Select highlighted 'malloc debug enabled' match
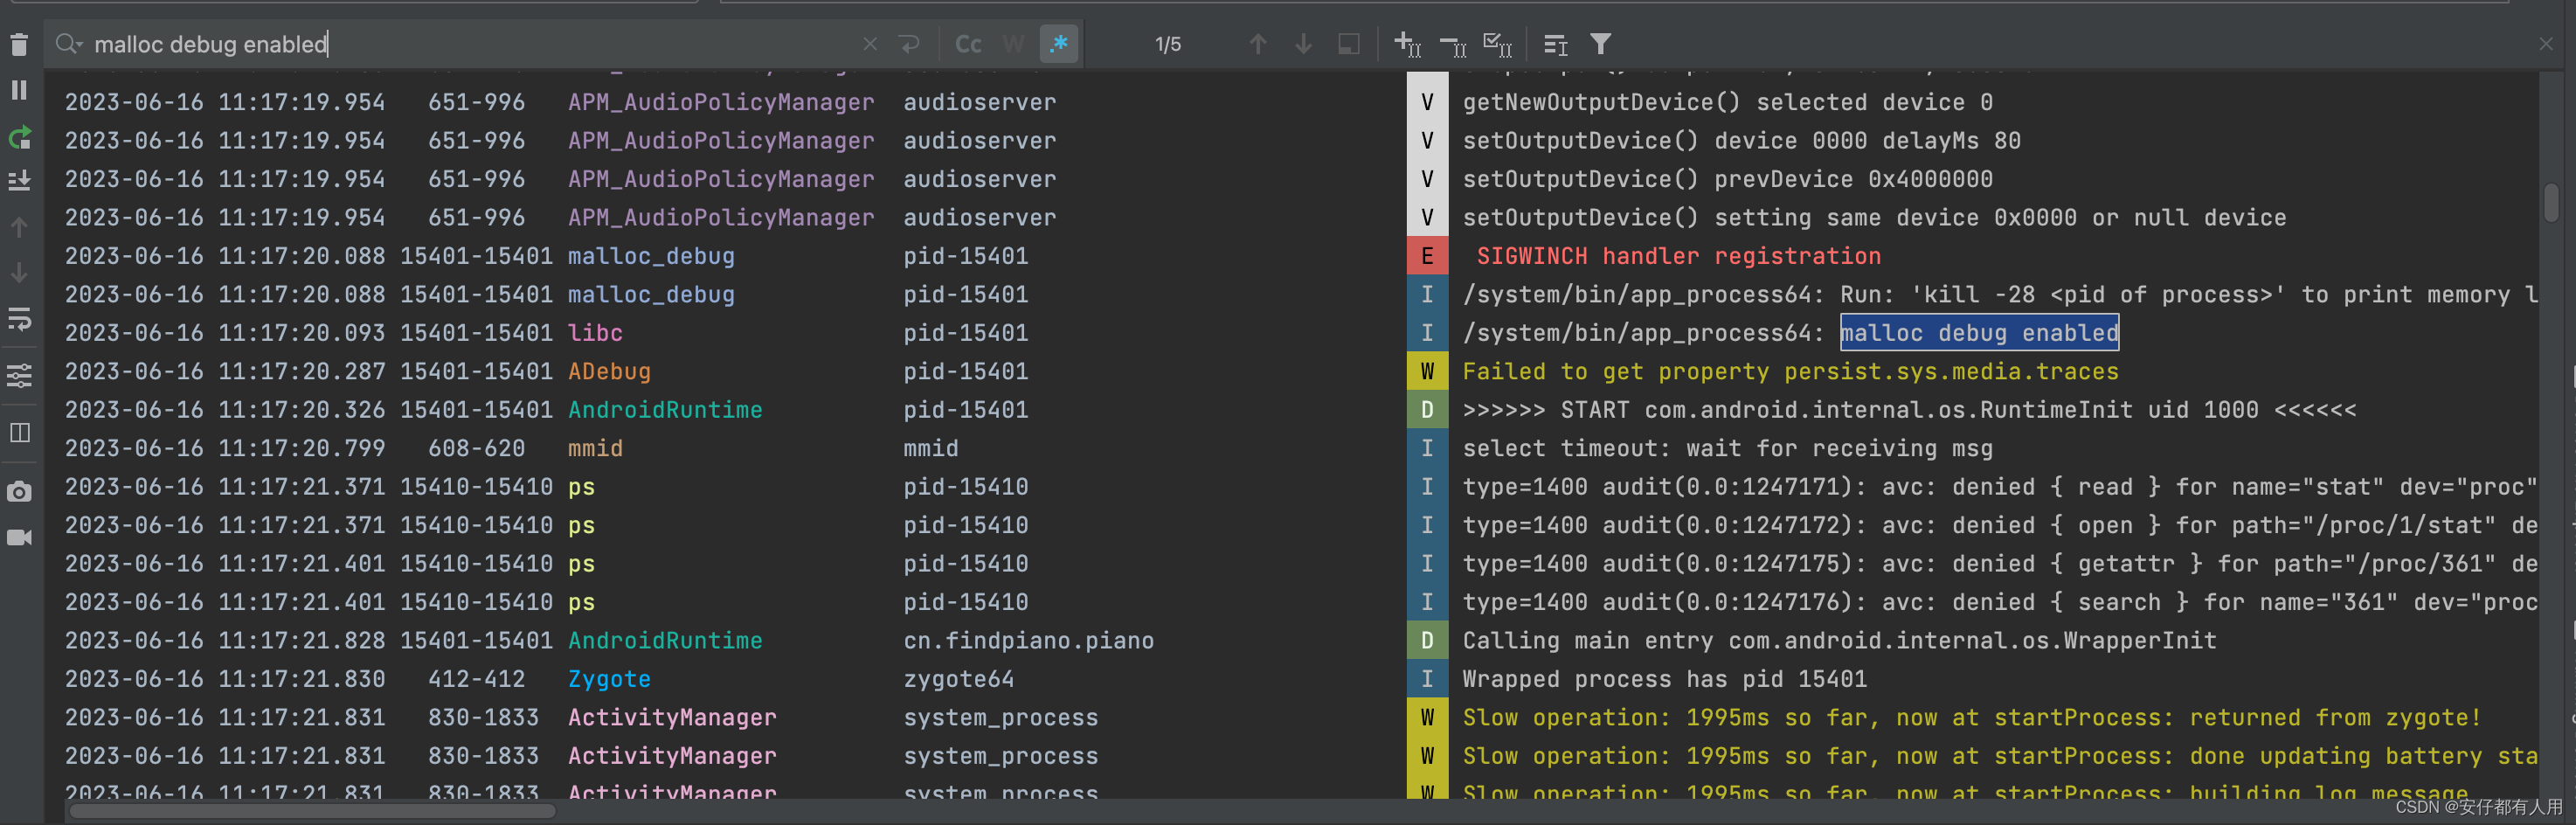The height and width of the screenshot is (825, 2576). [1980, 333]
